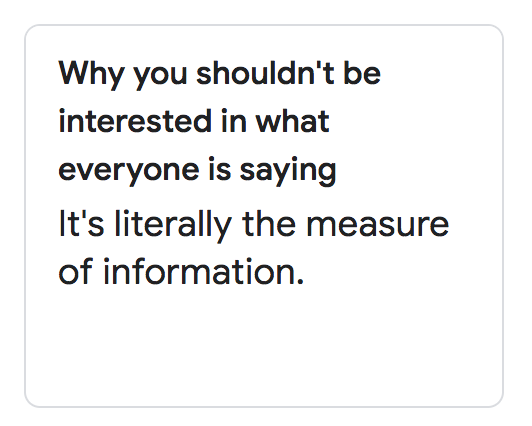Click the word "information." in the description
This screenshot has height=426, width=532.
(204, 272)
